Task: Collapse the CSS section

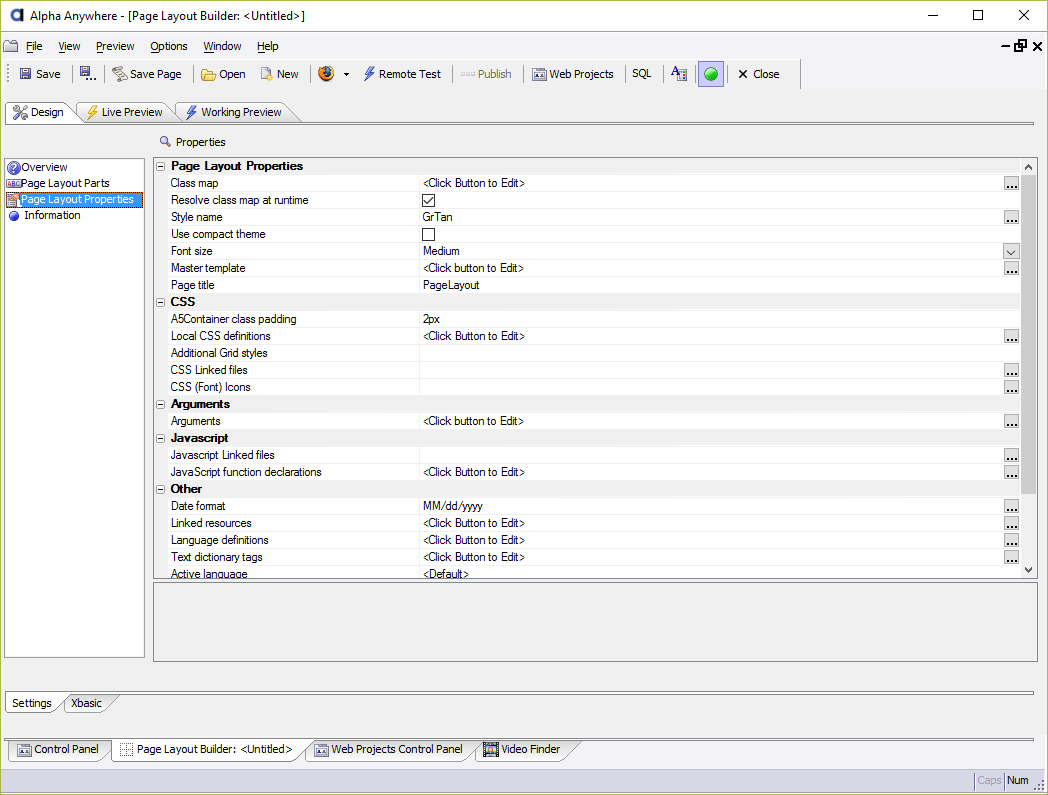Action: tap(160, 302)
